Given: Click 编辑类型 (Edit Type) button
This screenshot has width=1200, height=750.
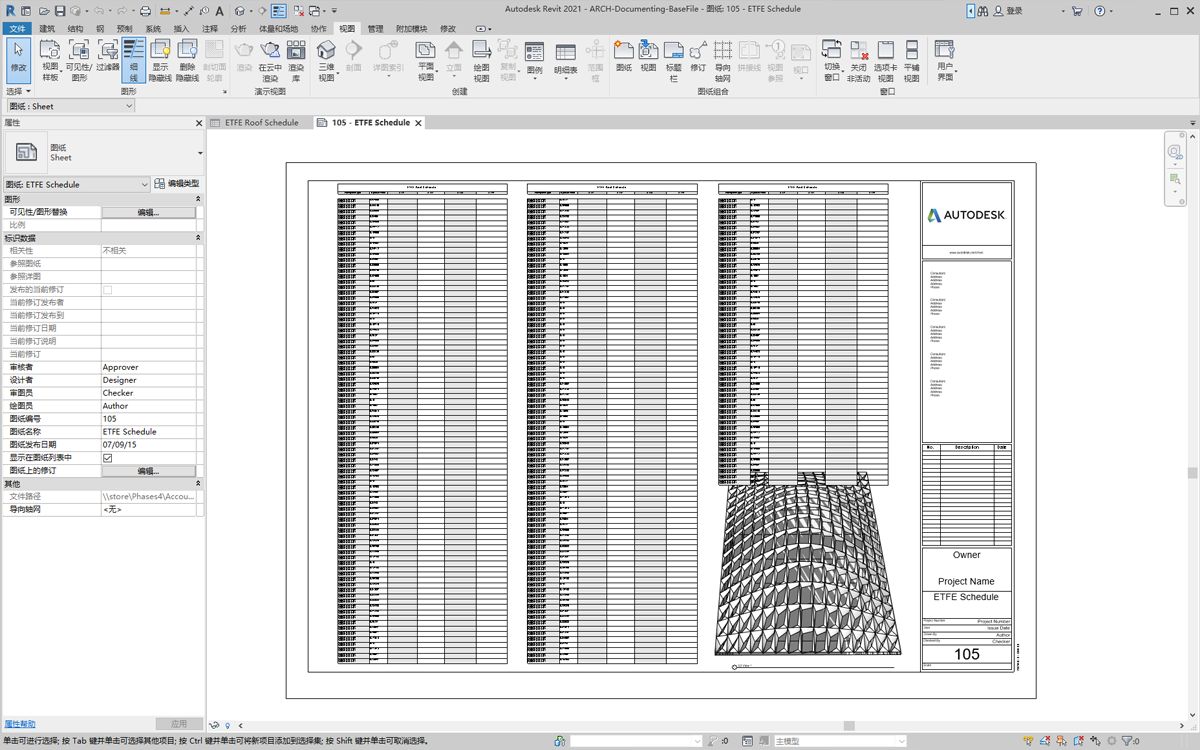Looking at the screenshot, I should [x=177, y=184].
